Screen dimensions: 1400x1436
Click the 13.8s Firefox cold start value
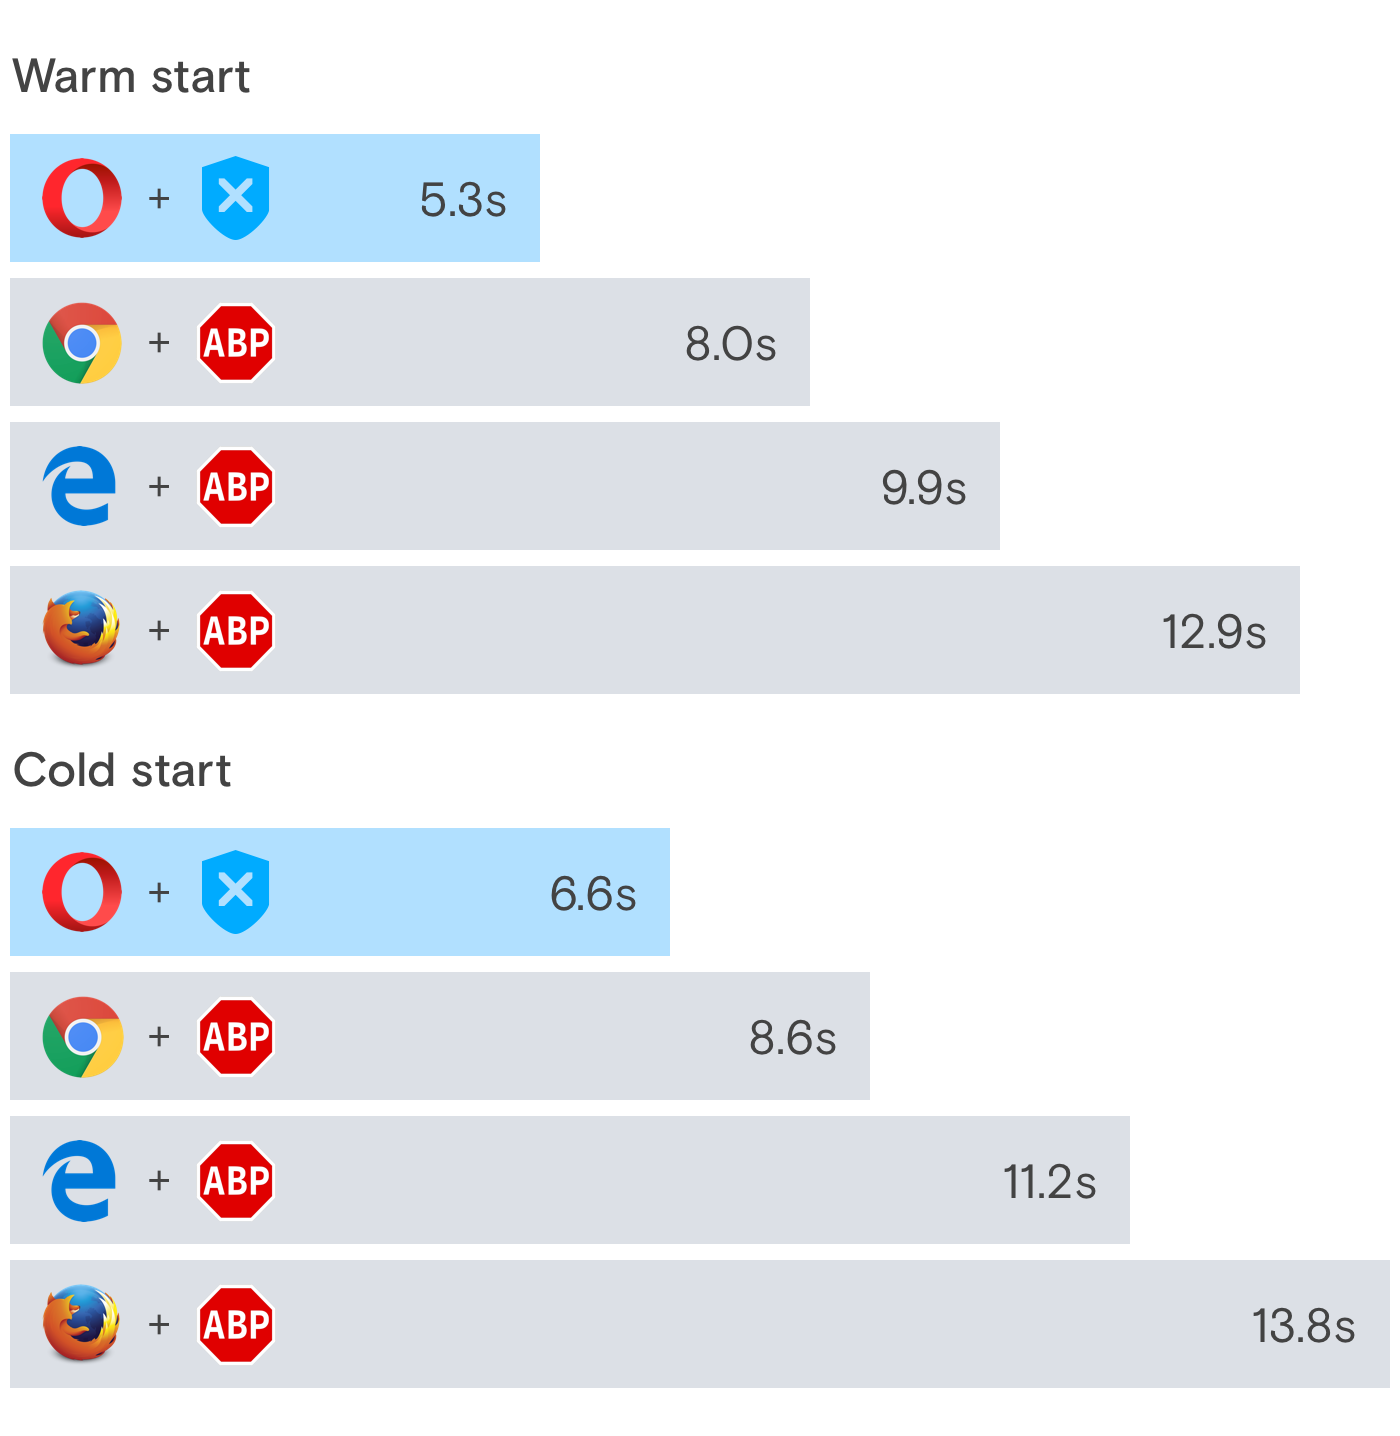pyautogui.click(x=1303, y=1326)
